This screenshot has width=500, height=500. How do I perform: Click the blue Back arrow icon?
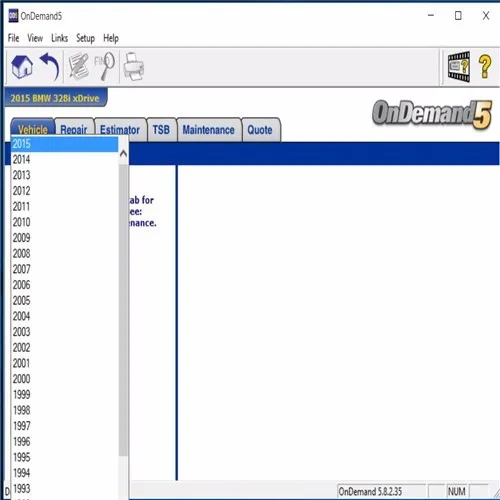(49, 67)
